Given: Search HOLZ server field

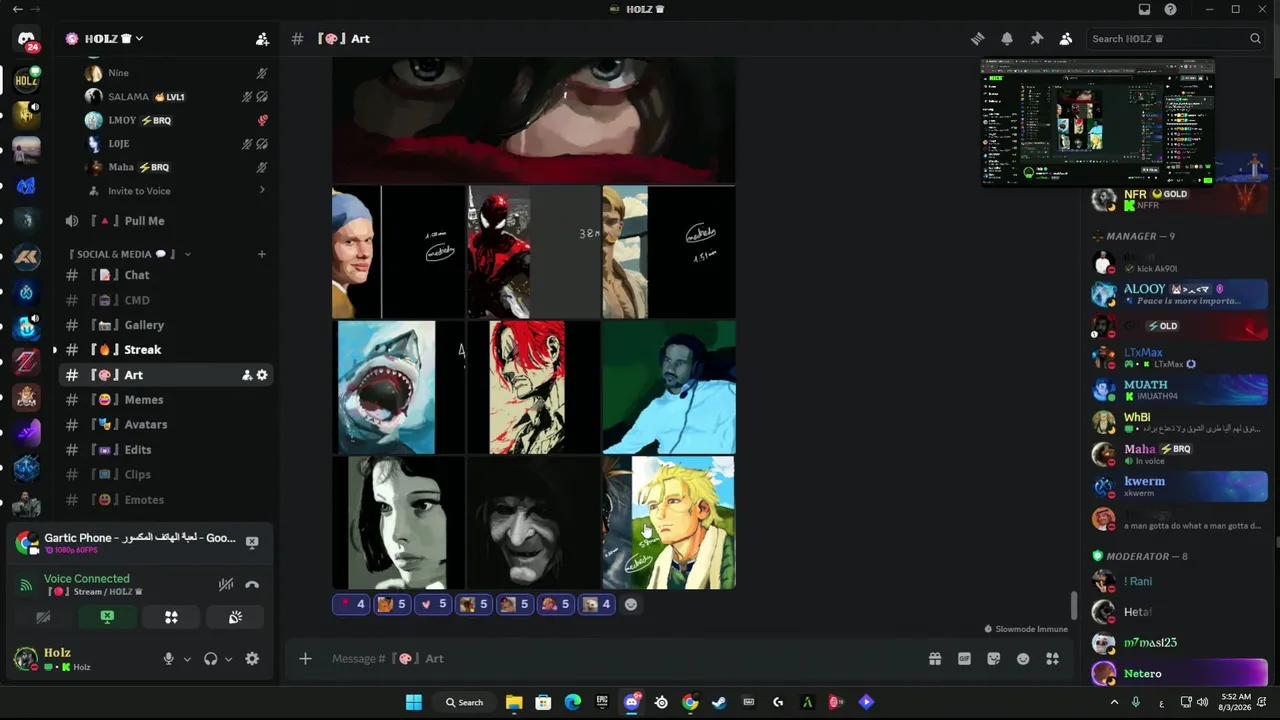Looking at the screenshot, I should [x=1176, y=39].
